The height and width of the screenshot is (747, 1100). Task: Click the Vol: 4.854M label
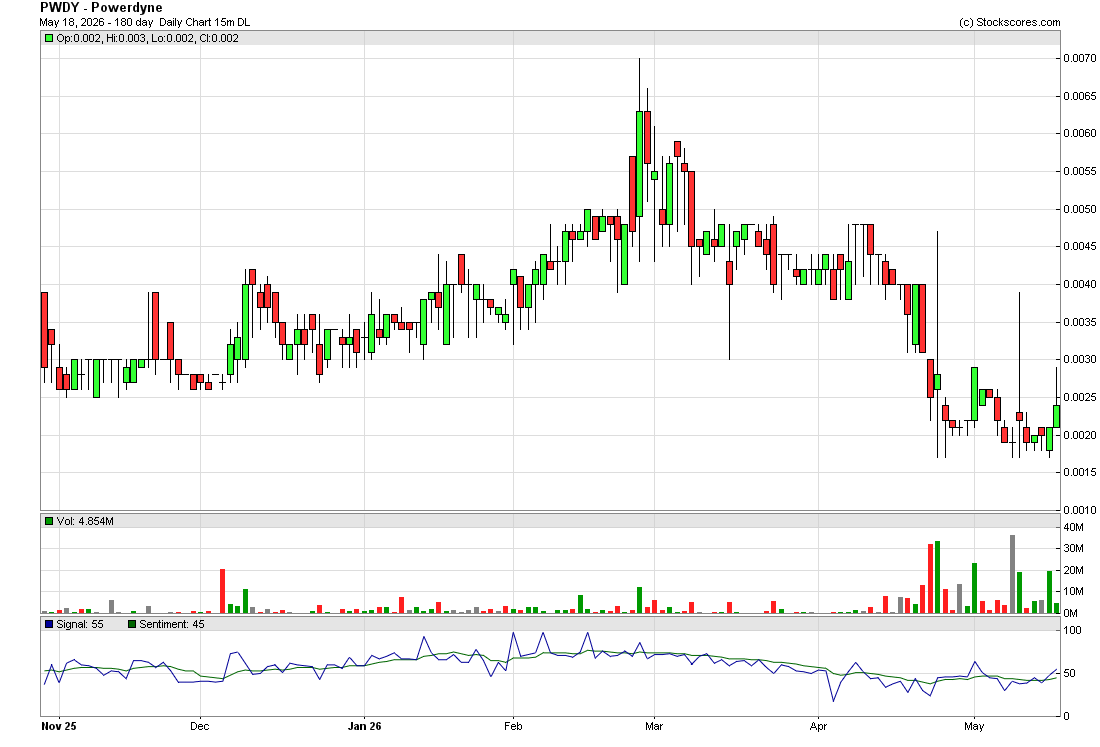tap(85, 521)
